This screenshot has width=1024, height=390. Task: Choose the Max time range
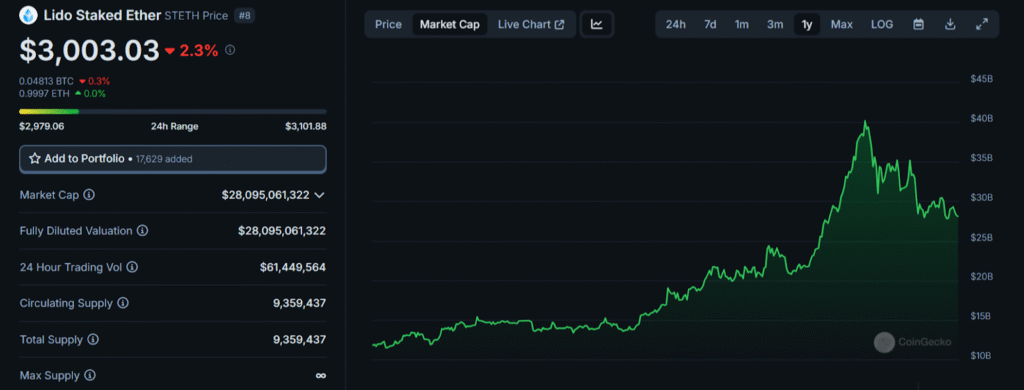pos(841,24)
